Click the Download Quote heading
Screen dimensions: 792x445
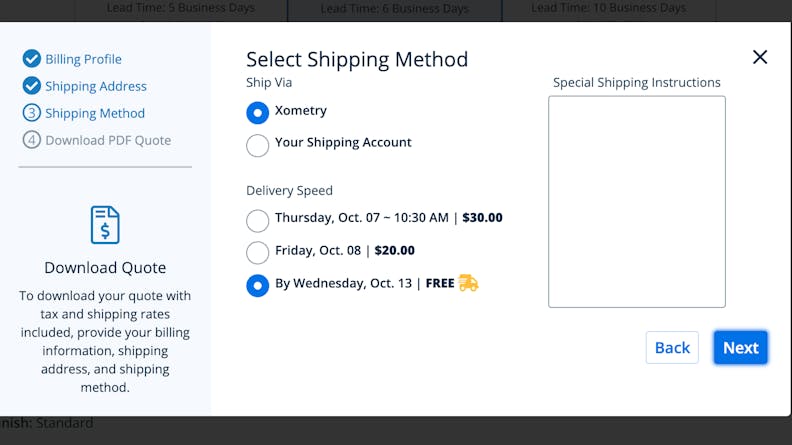105,268
